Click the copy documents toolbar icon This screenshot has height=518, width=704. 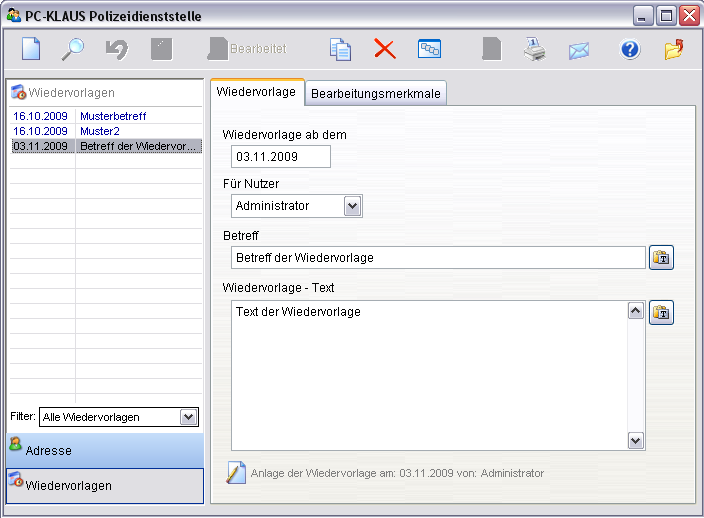click(x=340, y=49)
